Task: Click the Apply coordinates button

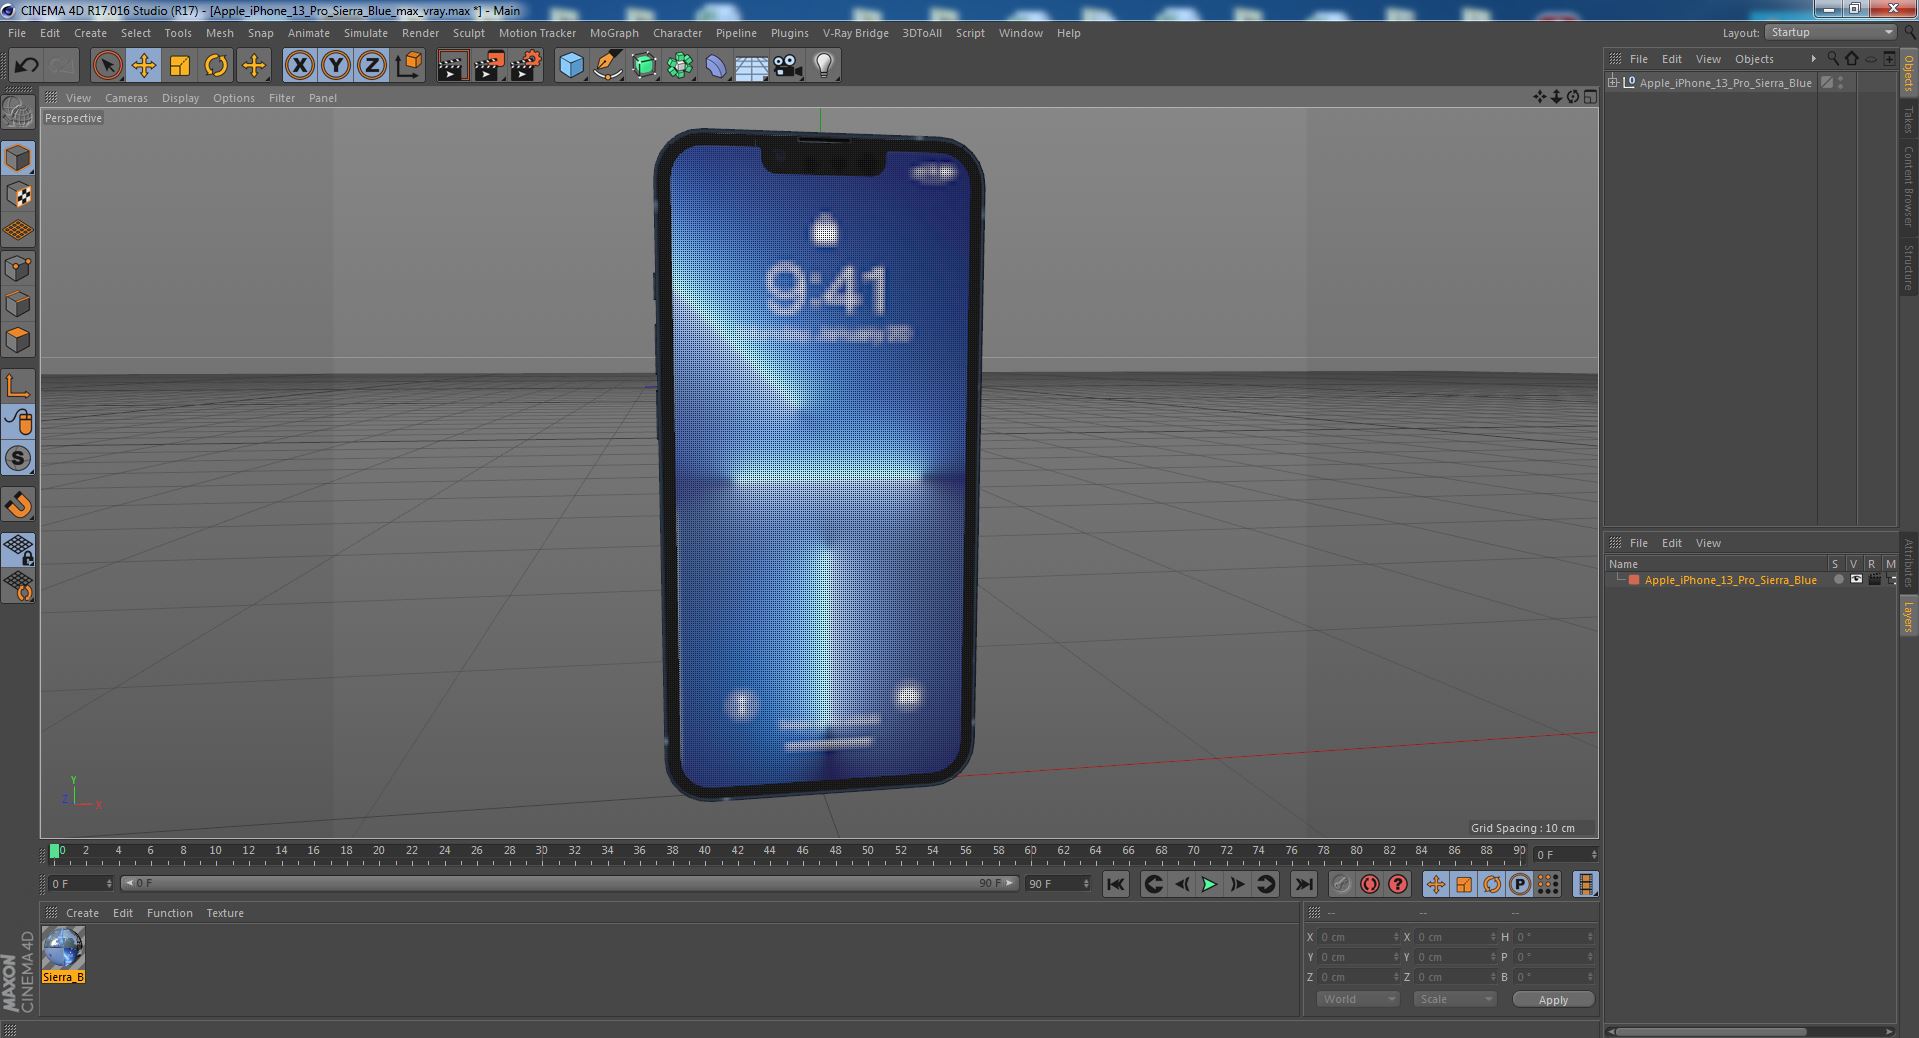Action: point(1553,1000)
